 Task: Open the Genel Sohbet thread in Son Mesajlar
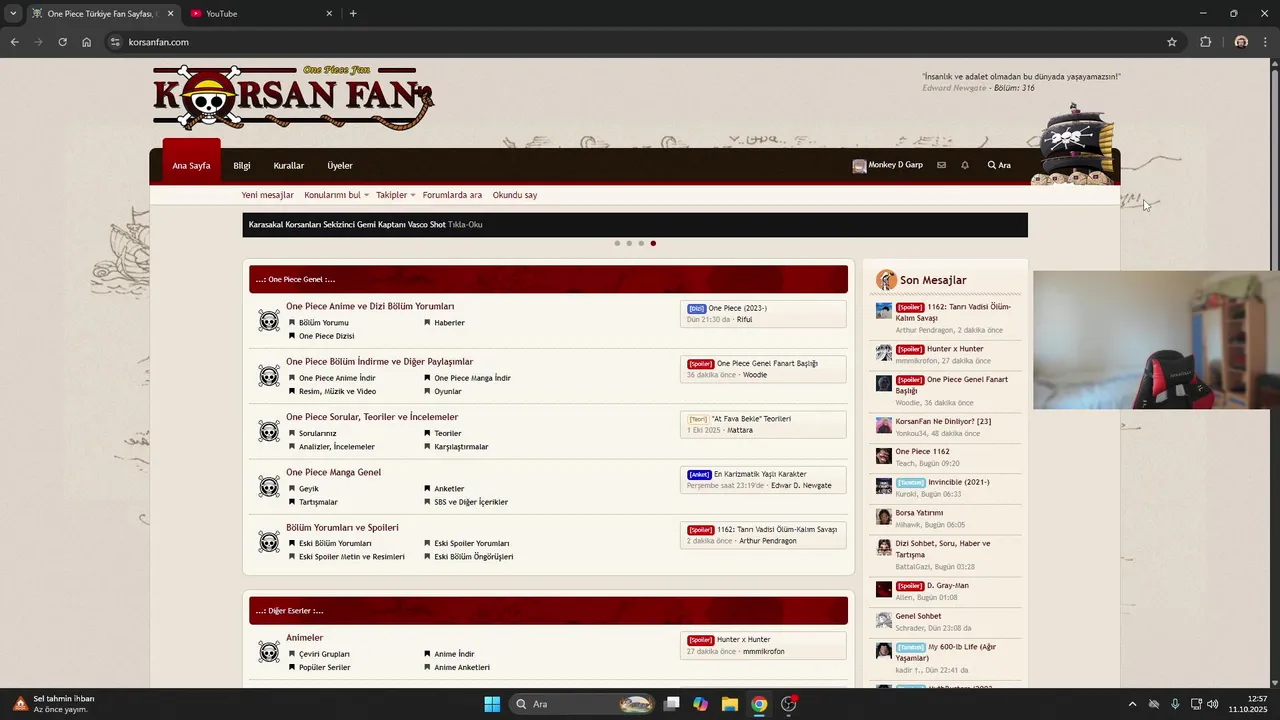(x=918, y=616)
